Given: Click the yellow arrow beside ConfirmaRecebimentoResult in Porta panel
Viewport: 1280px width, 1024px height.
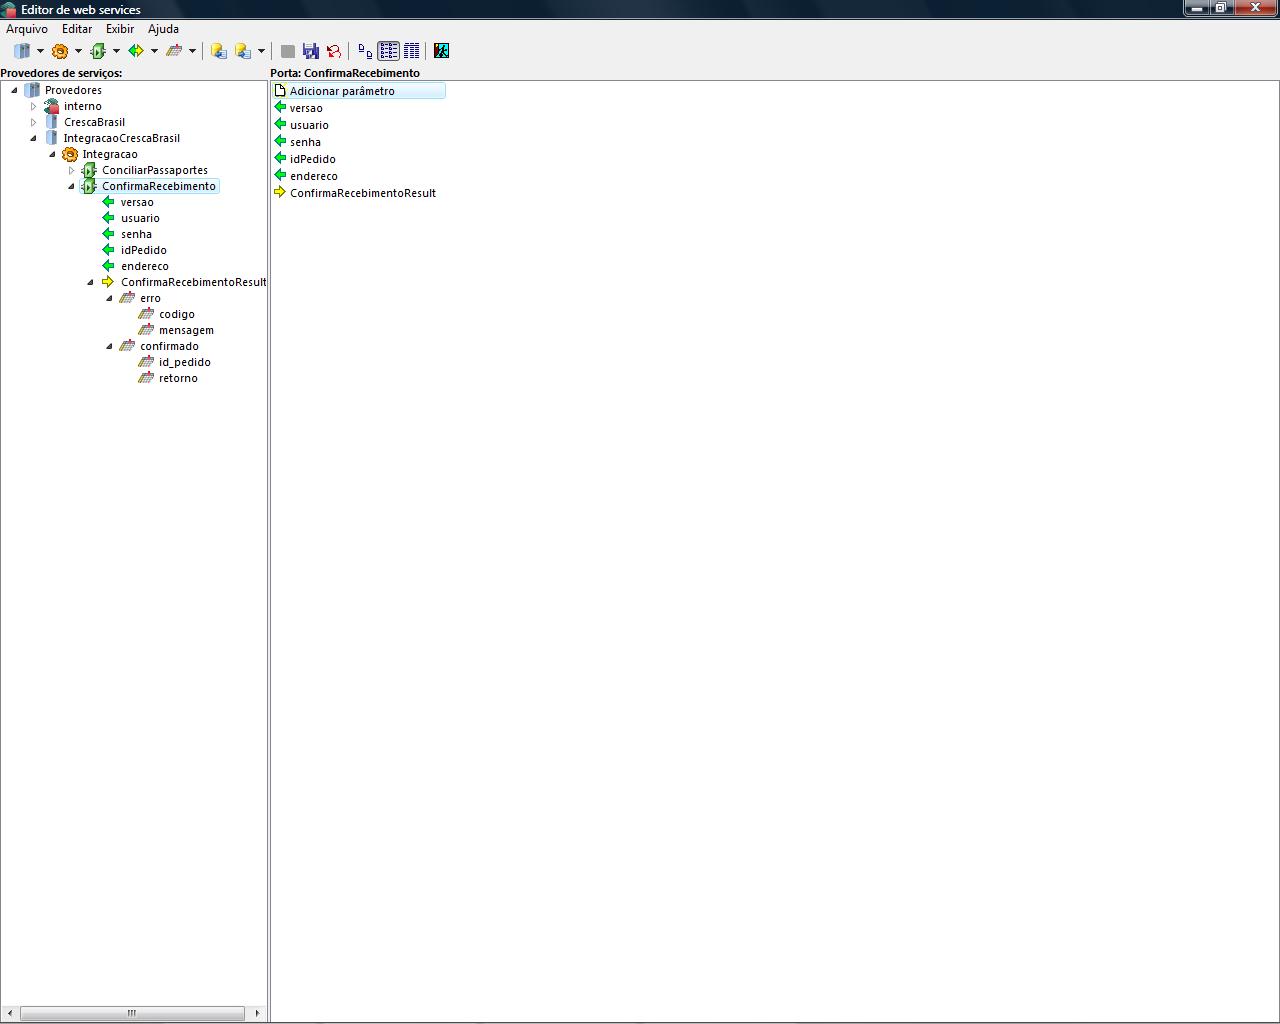Looking at the screenshot, I should [280, 192].
